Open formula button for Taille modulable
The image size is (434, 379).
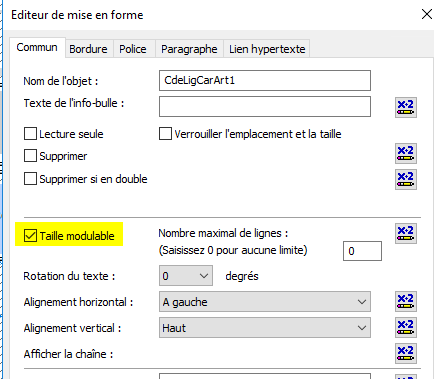(x=406, y=233)
